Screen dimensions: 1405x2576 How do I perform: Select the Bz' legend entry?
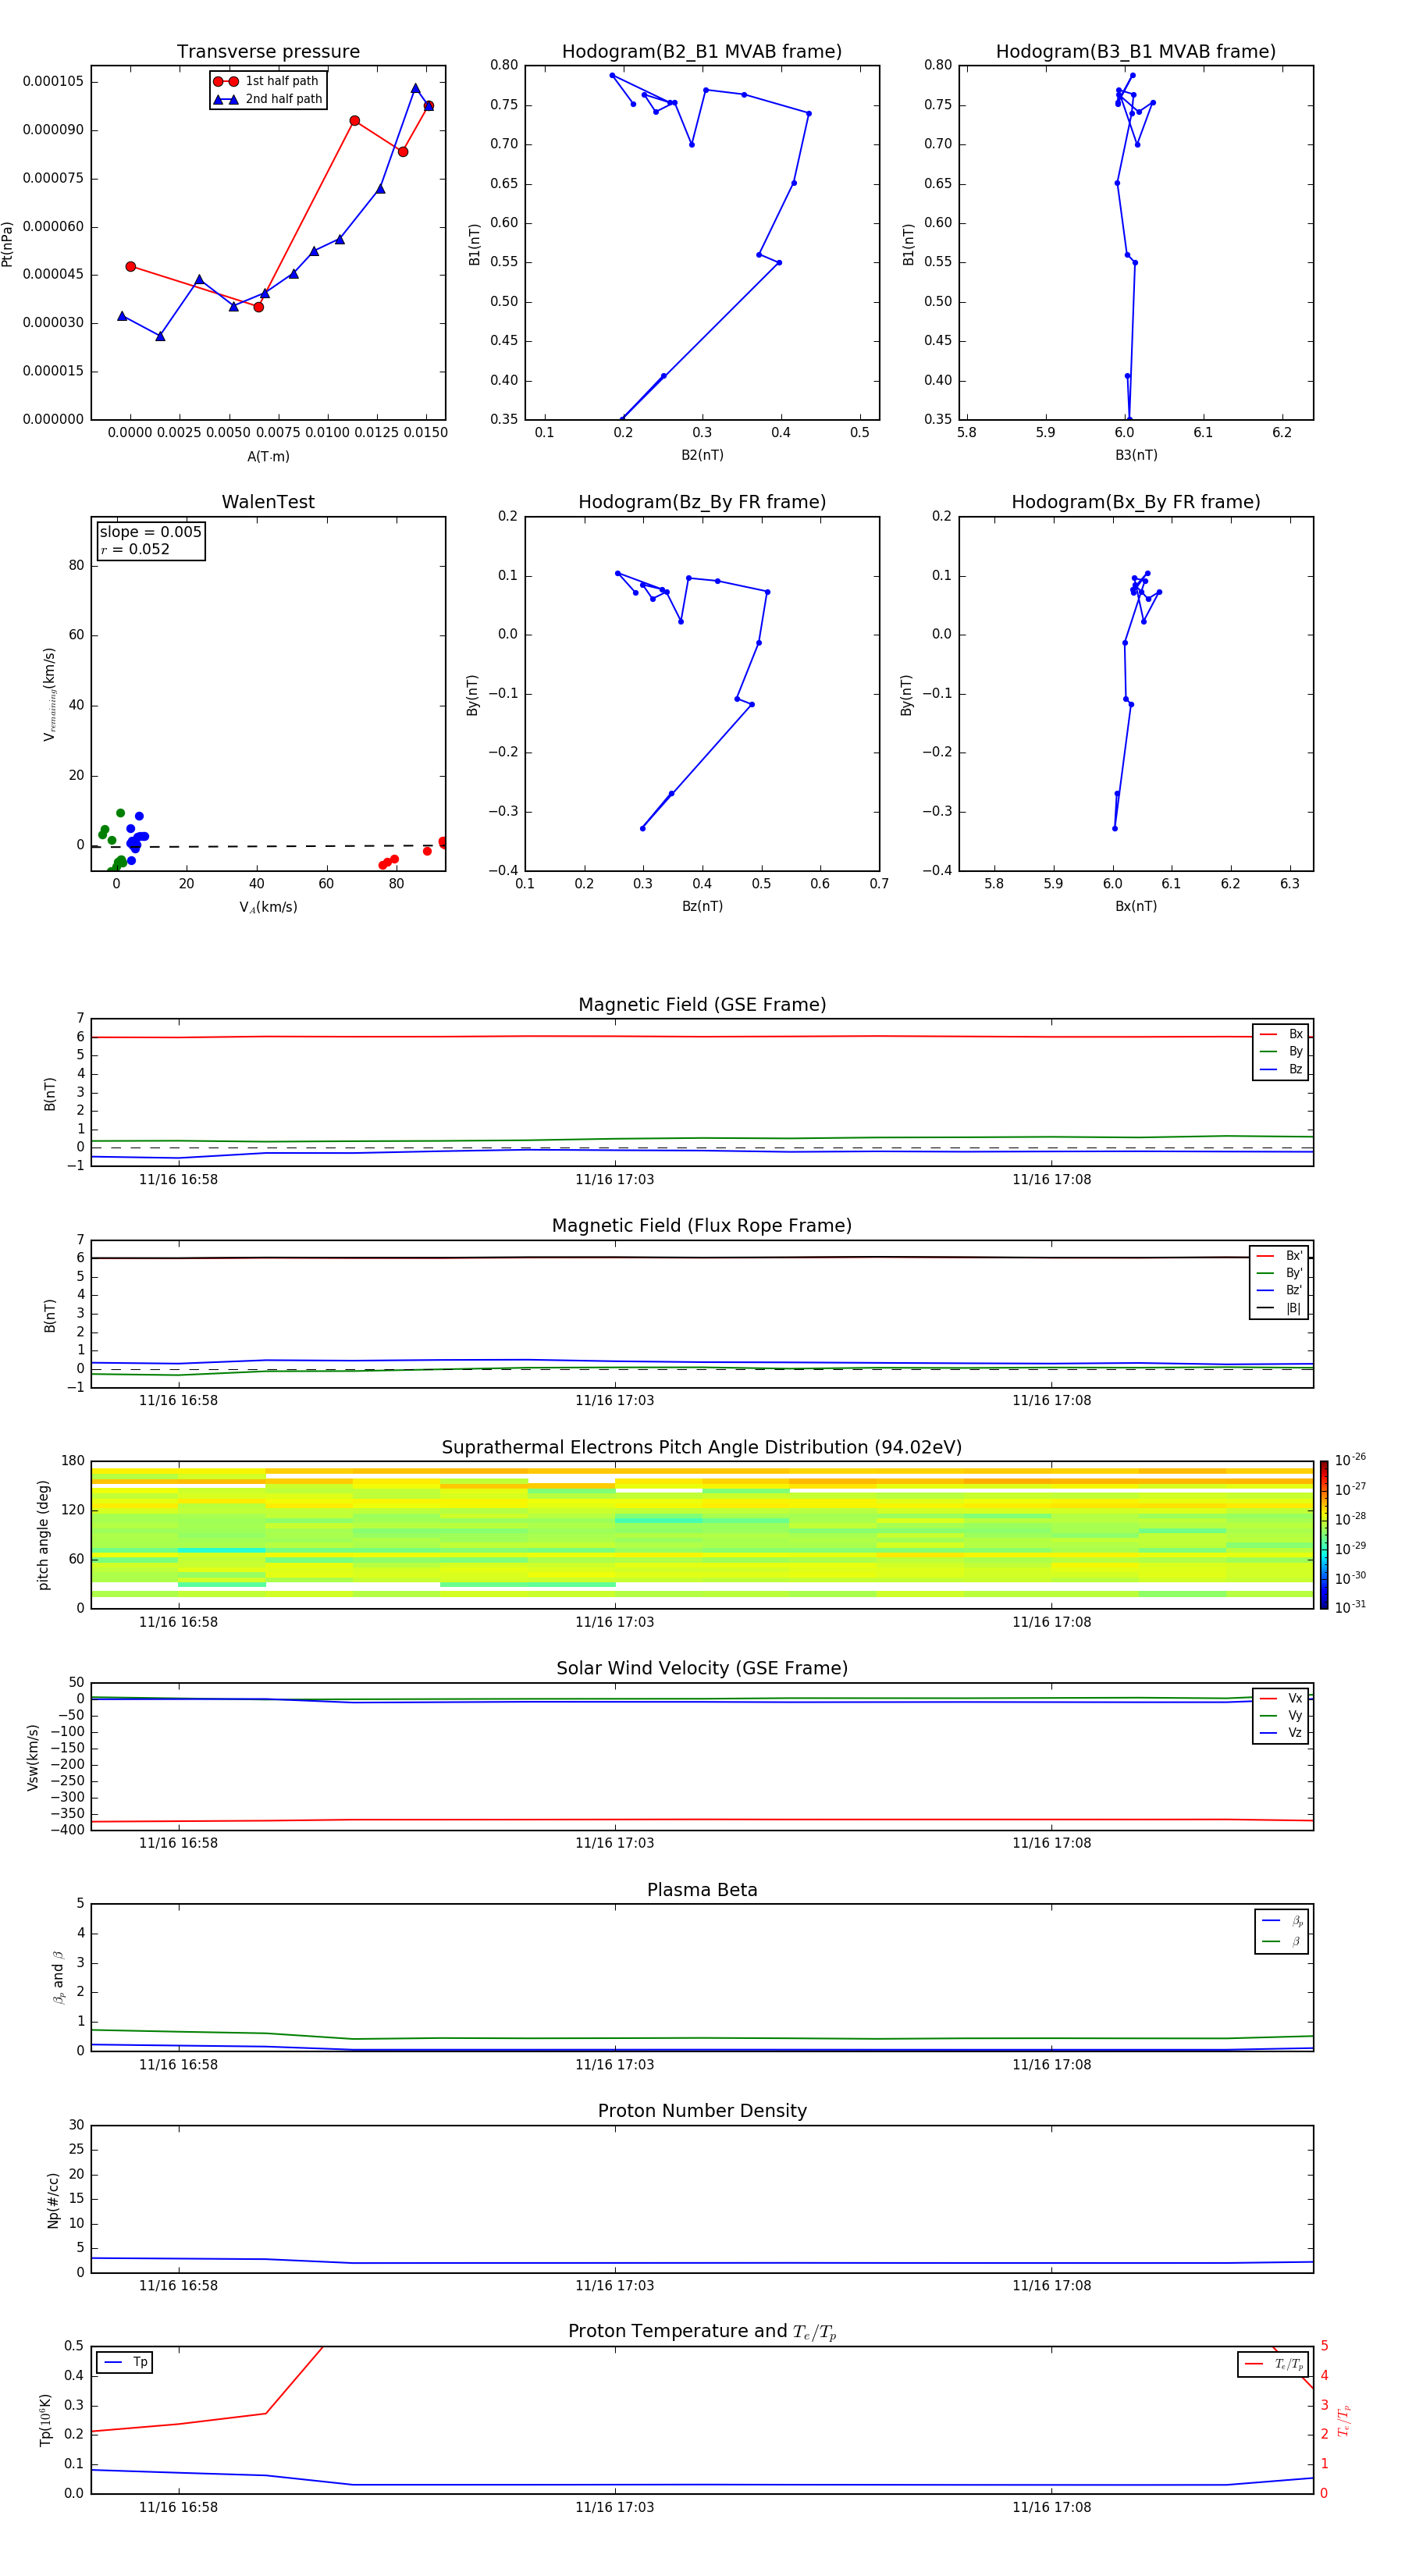click(1279, 1290)
